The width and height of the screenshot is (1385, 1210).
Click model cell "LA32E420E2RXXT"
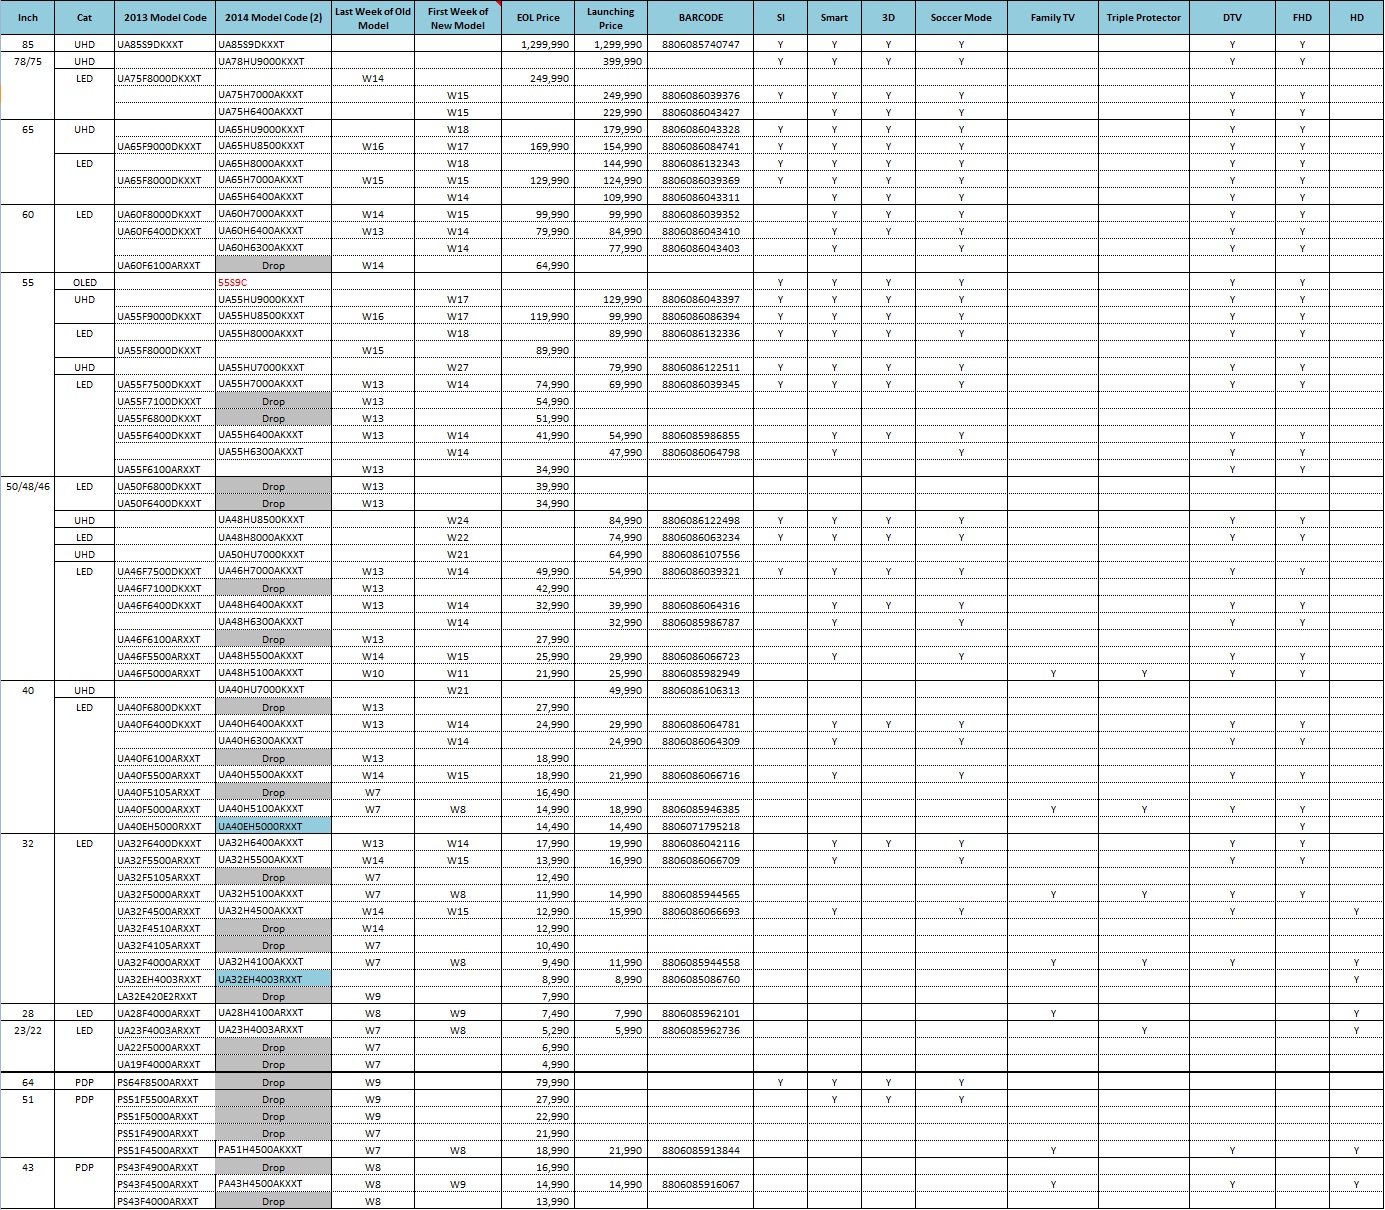[165, 997]
